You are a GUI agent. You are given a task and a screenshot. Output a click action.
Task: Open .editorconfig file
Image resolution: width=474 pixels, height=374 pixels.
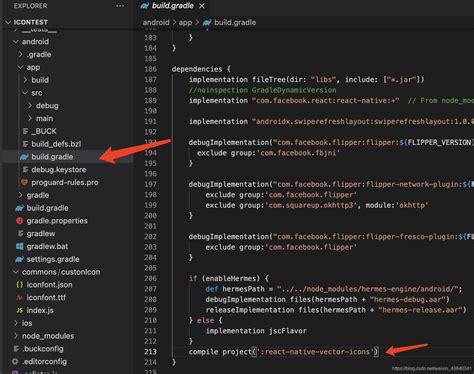point(44,361)
